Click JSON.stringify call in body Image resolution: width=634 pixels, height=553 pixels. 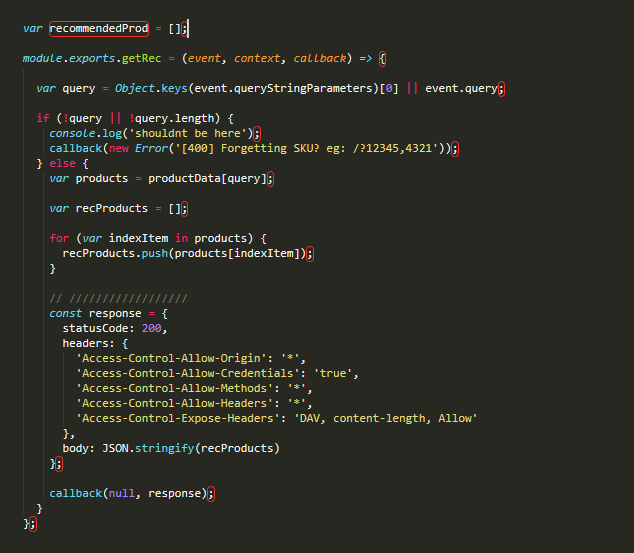point(191,448)
